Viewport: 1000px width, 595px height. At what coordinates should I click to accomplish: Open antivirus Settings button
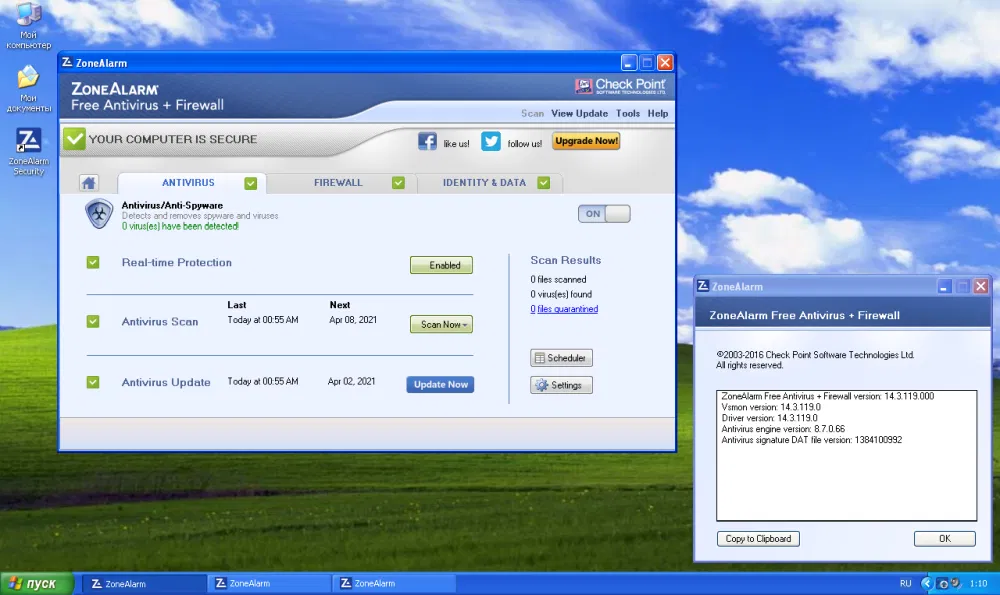(561, 385)
